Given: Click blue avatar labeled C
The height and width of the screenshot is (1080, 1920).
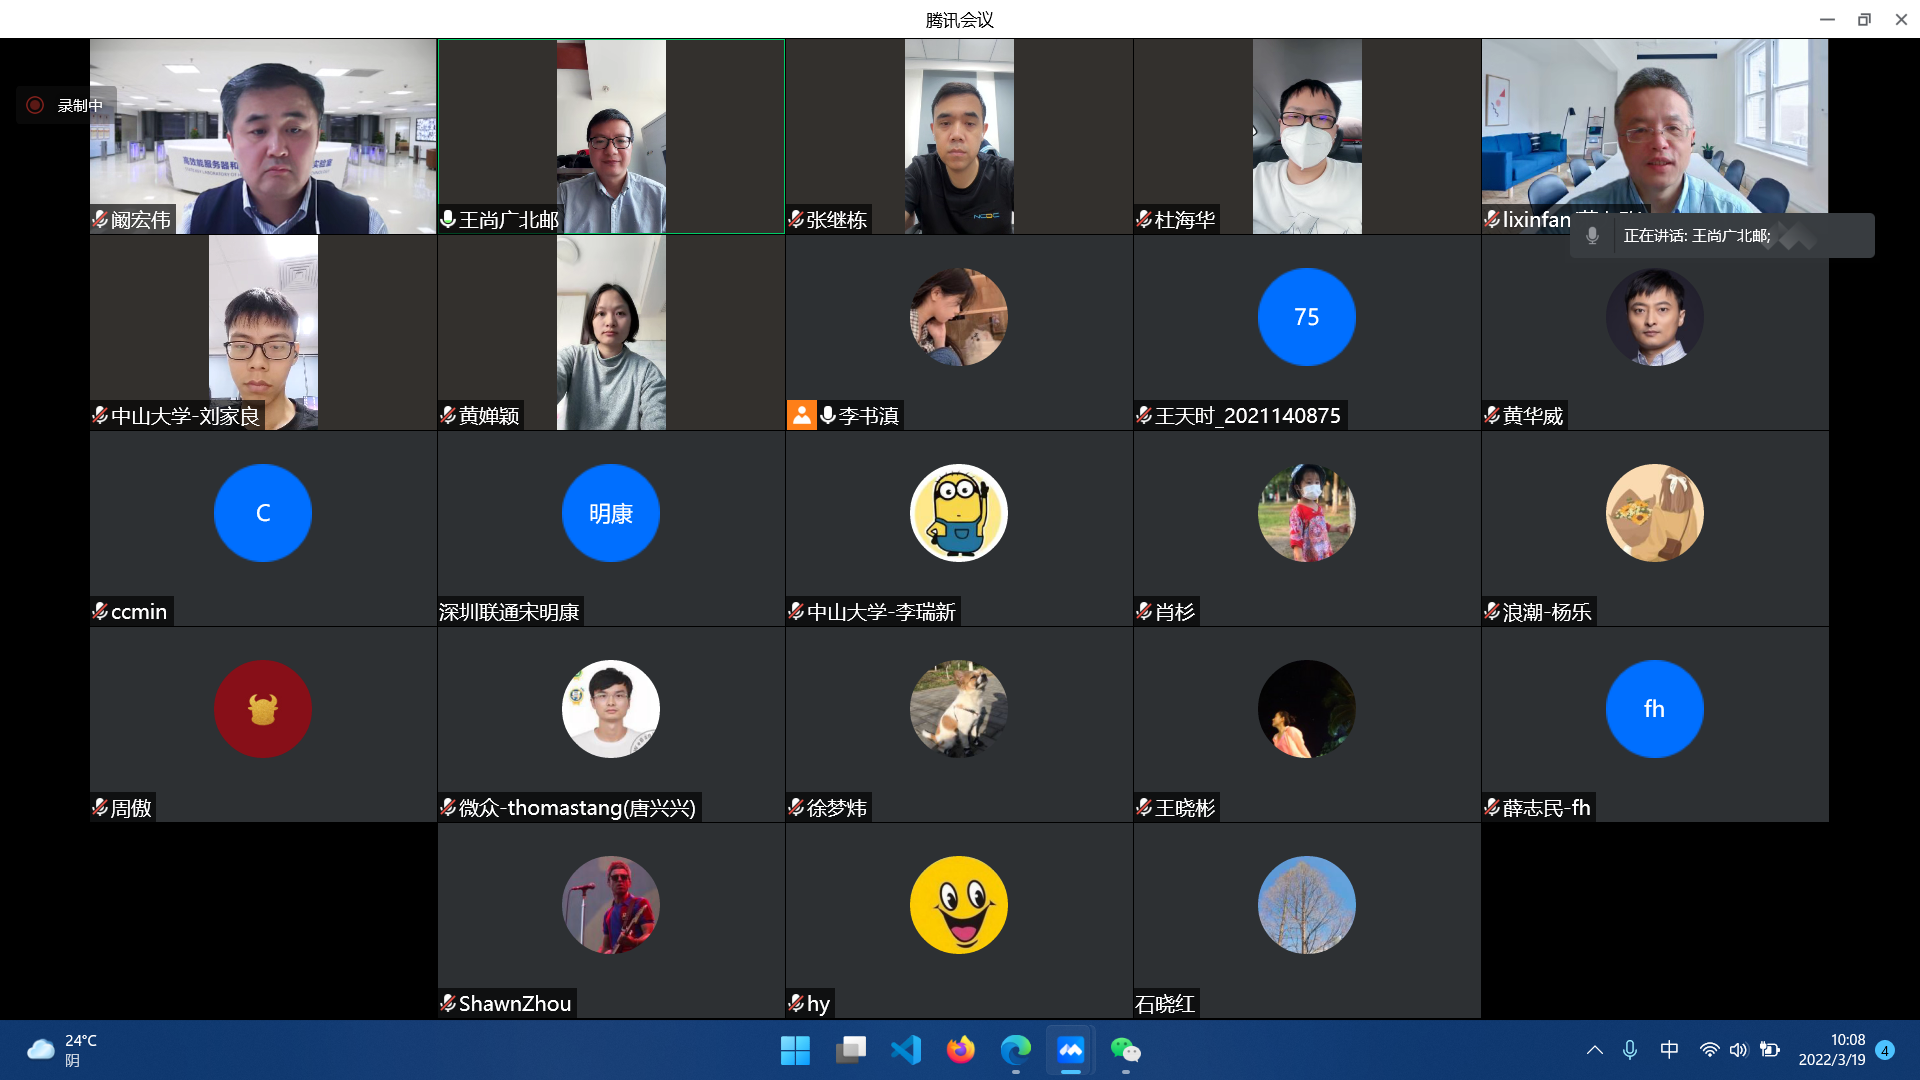Looking at the screenshot, I should [263, 513].
